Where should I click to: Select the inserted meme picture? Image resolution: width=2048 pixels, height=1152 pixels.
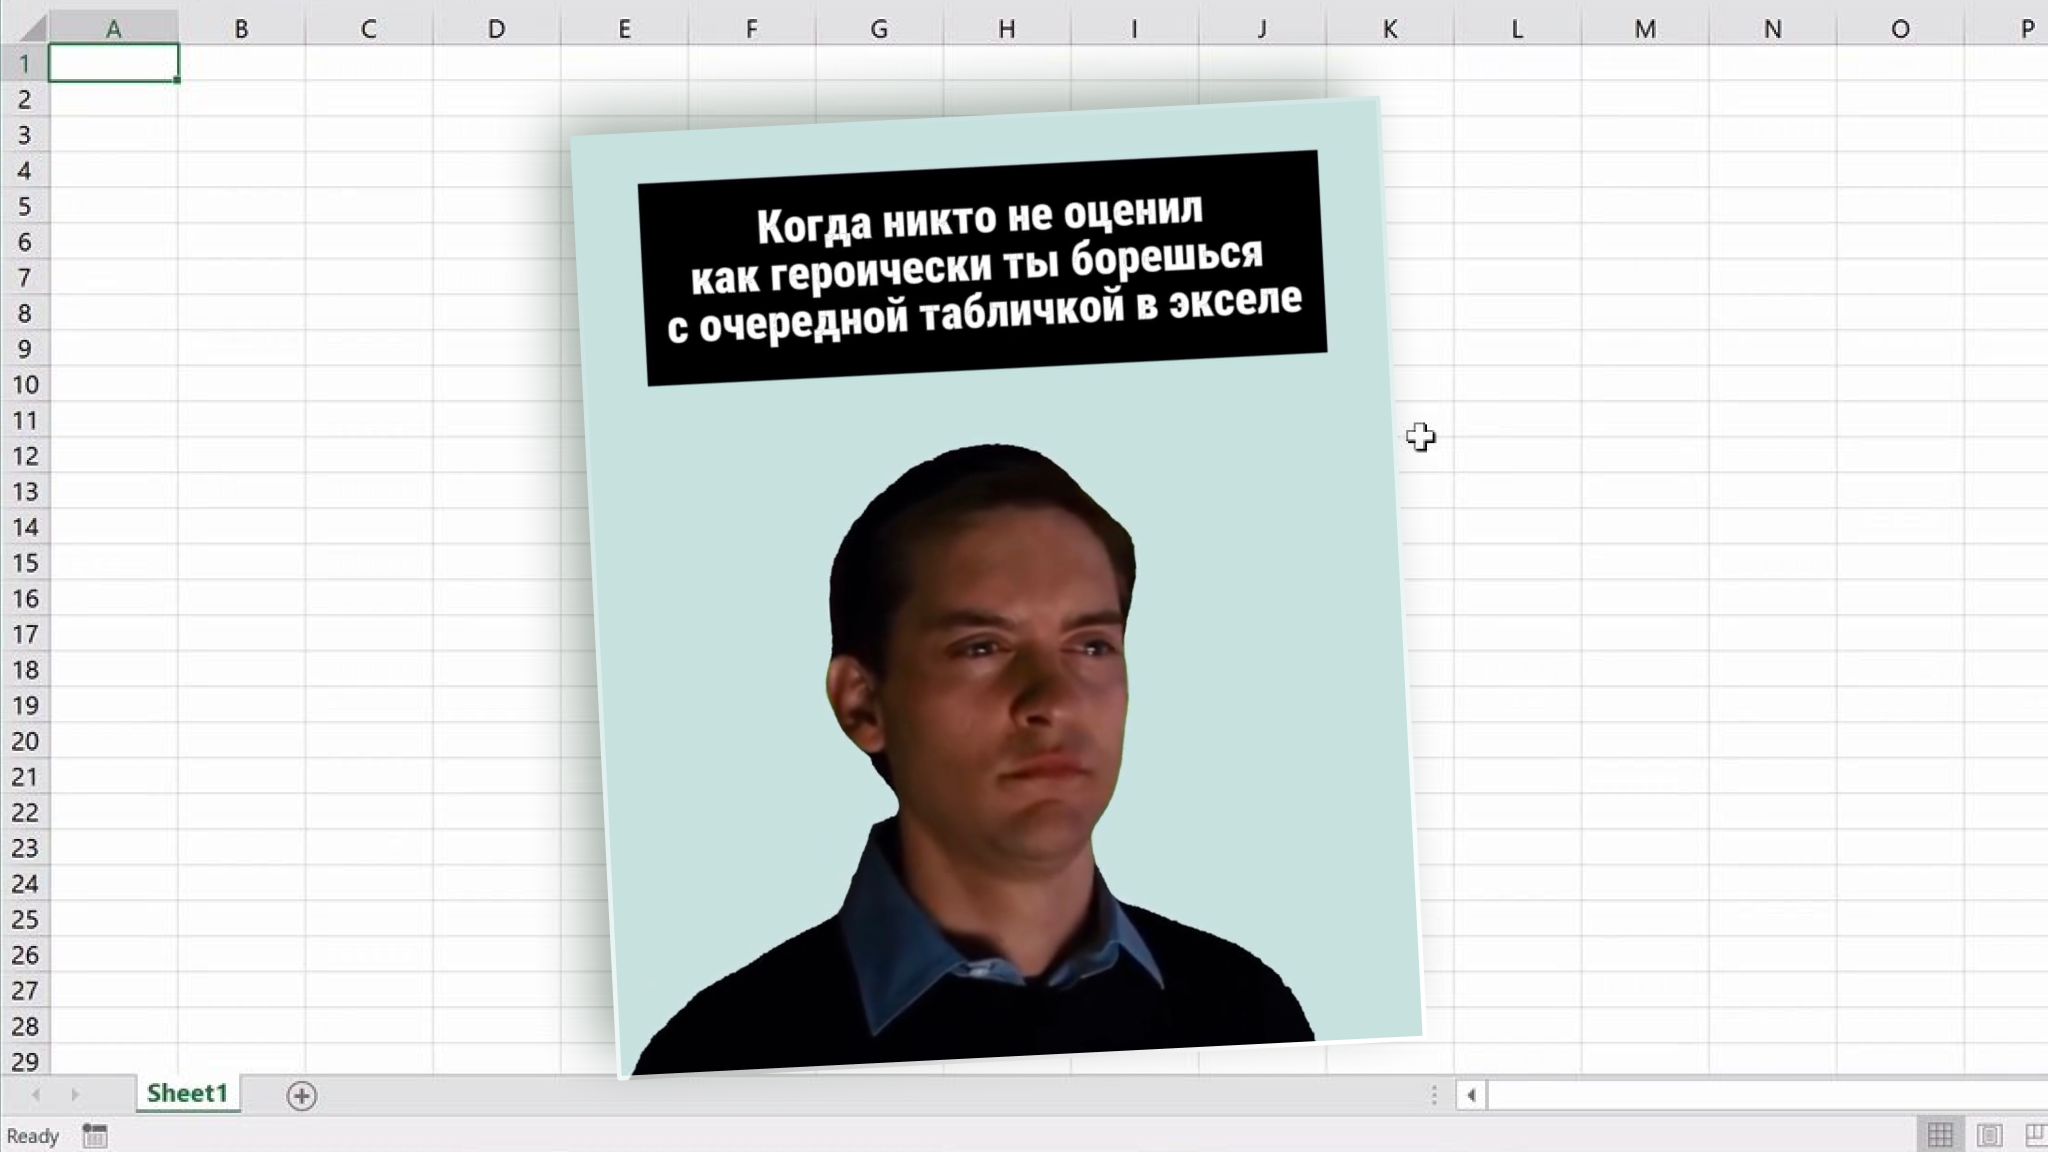click(x=1000, y=600)
